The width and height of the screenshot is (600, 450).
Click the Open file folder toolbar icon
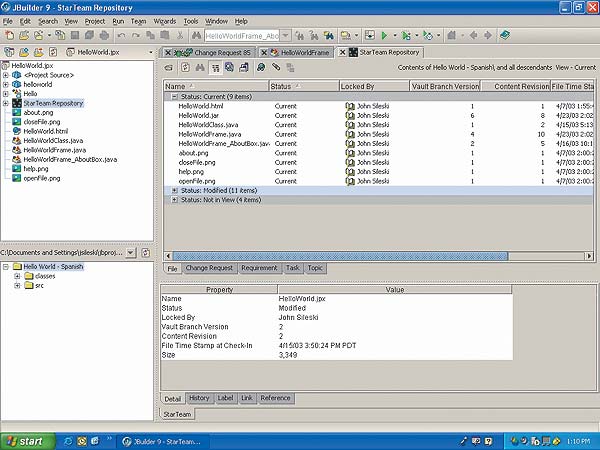pos(24,36)
